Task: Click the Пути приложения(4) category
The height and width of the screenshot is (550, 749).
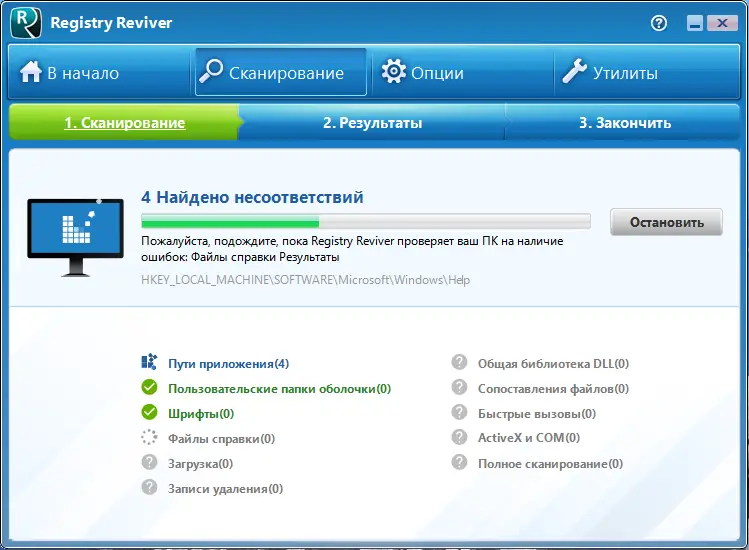Action: tap(228, 364)
